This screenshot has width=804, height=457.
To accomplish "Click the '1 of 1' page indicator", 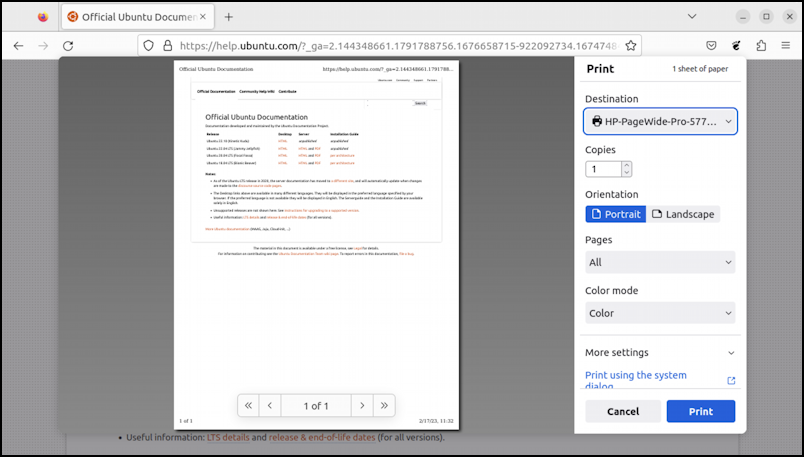I will (316, 406).
